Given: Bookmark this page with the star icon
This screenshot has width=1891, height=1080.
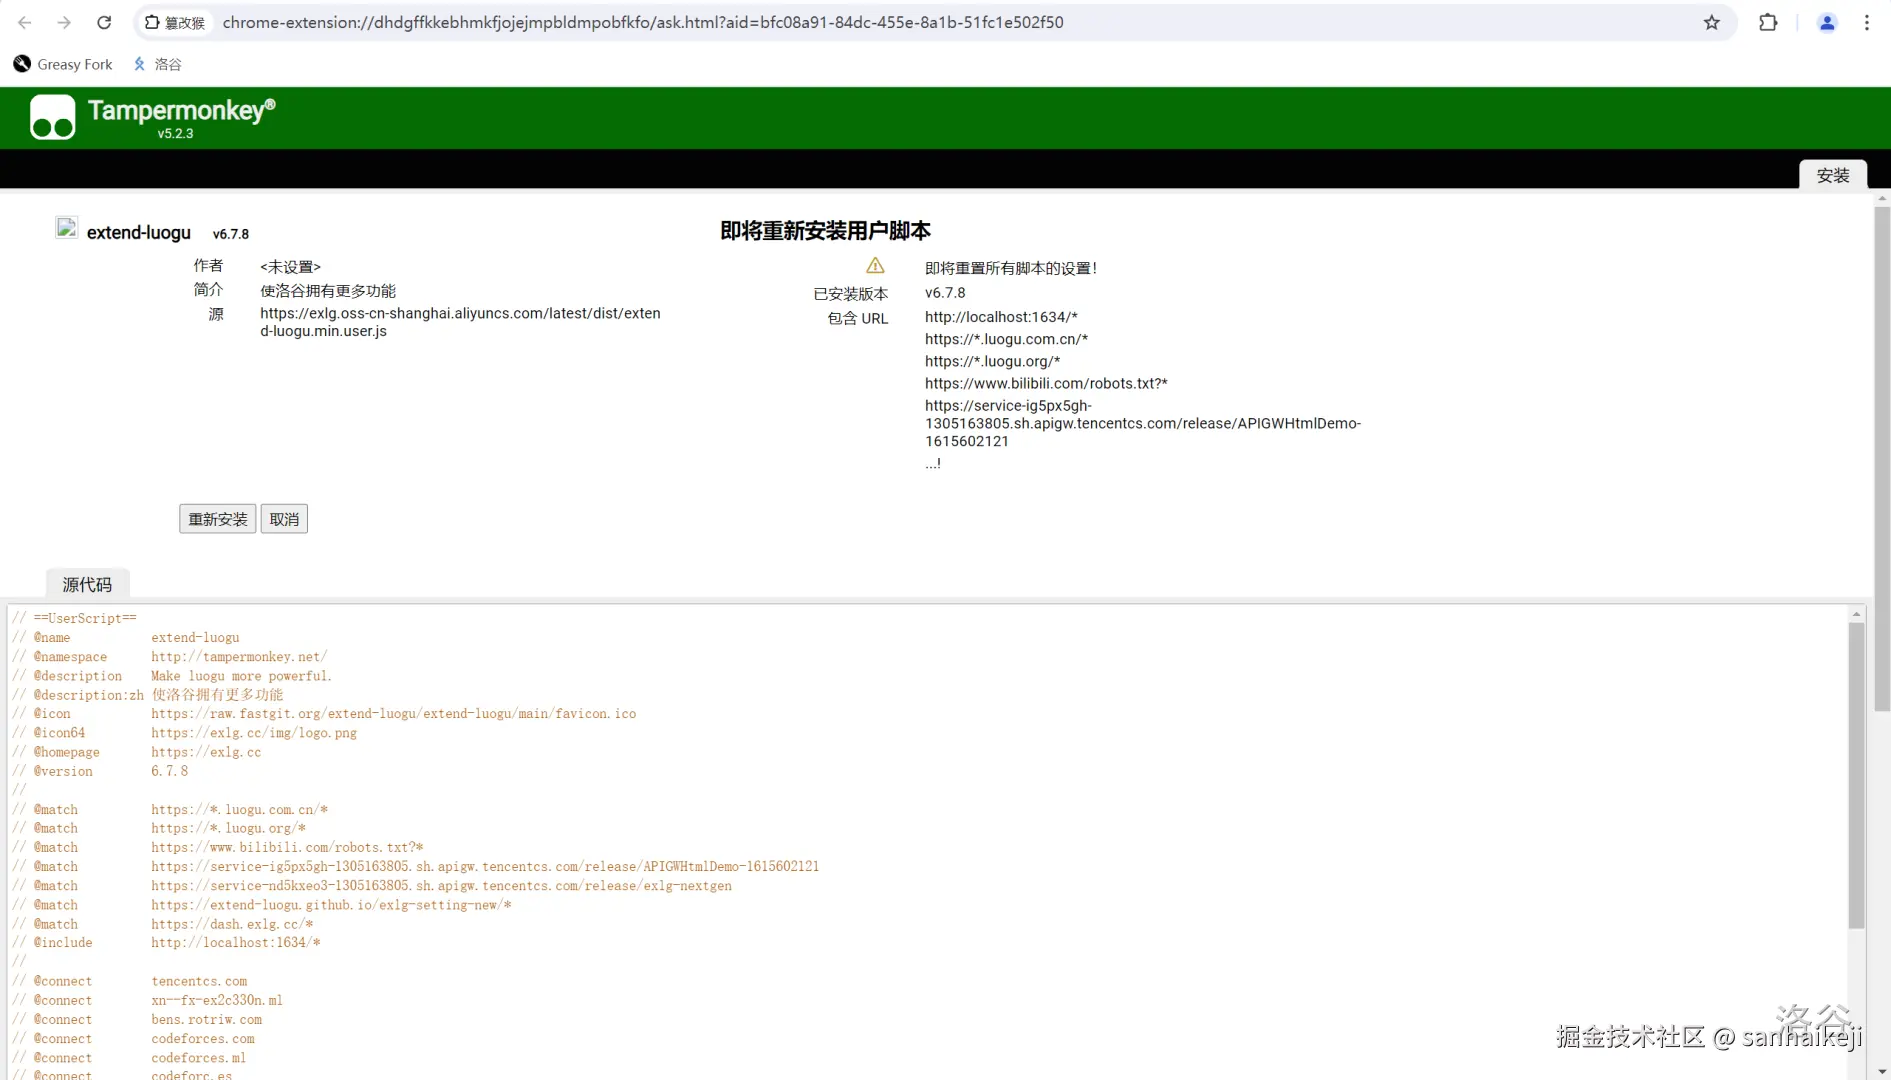Looking at the screenshot, I should (1712, 22).
